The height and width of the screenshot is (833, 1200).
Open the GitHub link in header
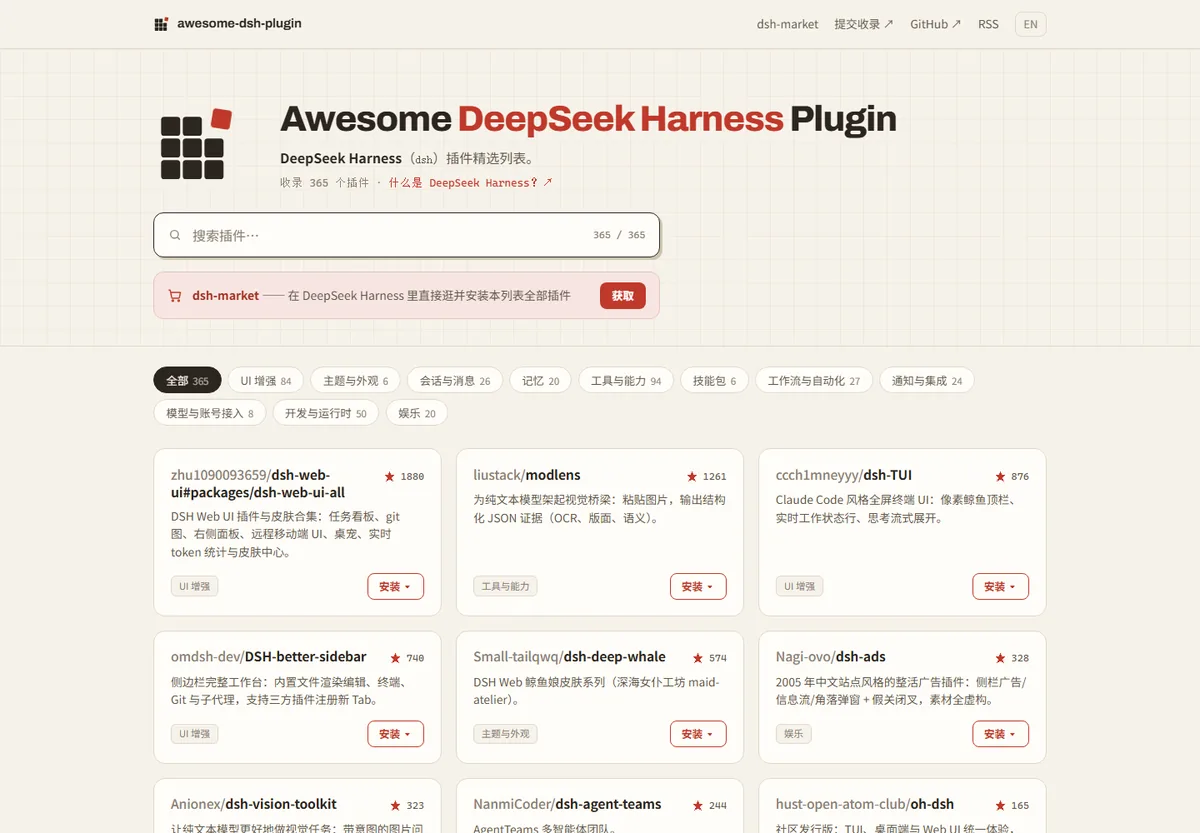[x=936, y=24]
